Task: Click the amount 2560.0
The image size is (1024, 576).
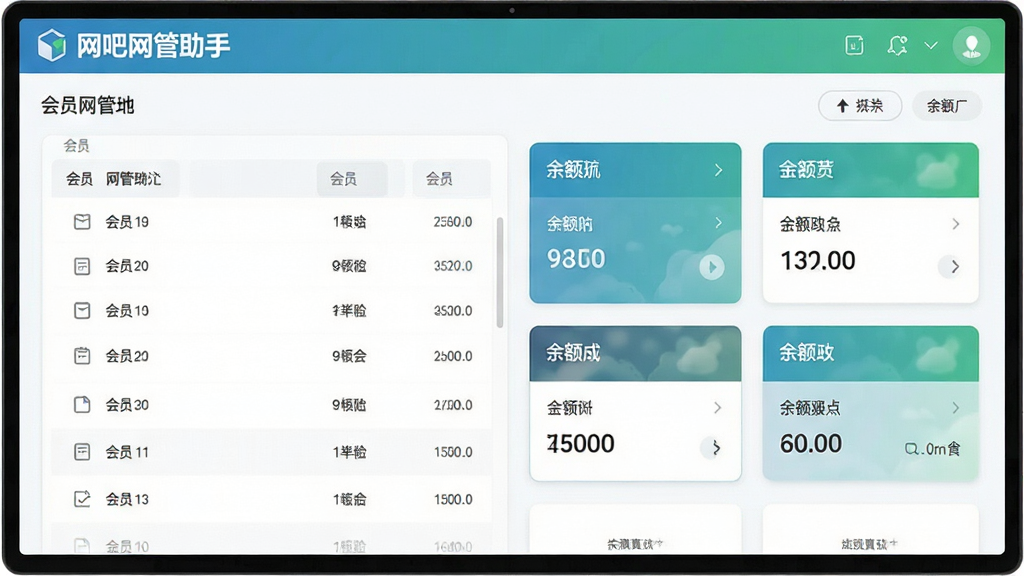Action: pyautogui.click(x=453, y=222)
